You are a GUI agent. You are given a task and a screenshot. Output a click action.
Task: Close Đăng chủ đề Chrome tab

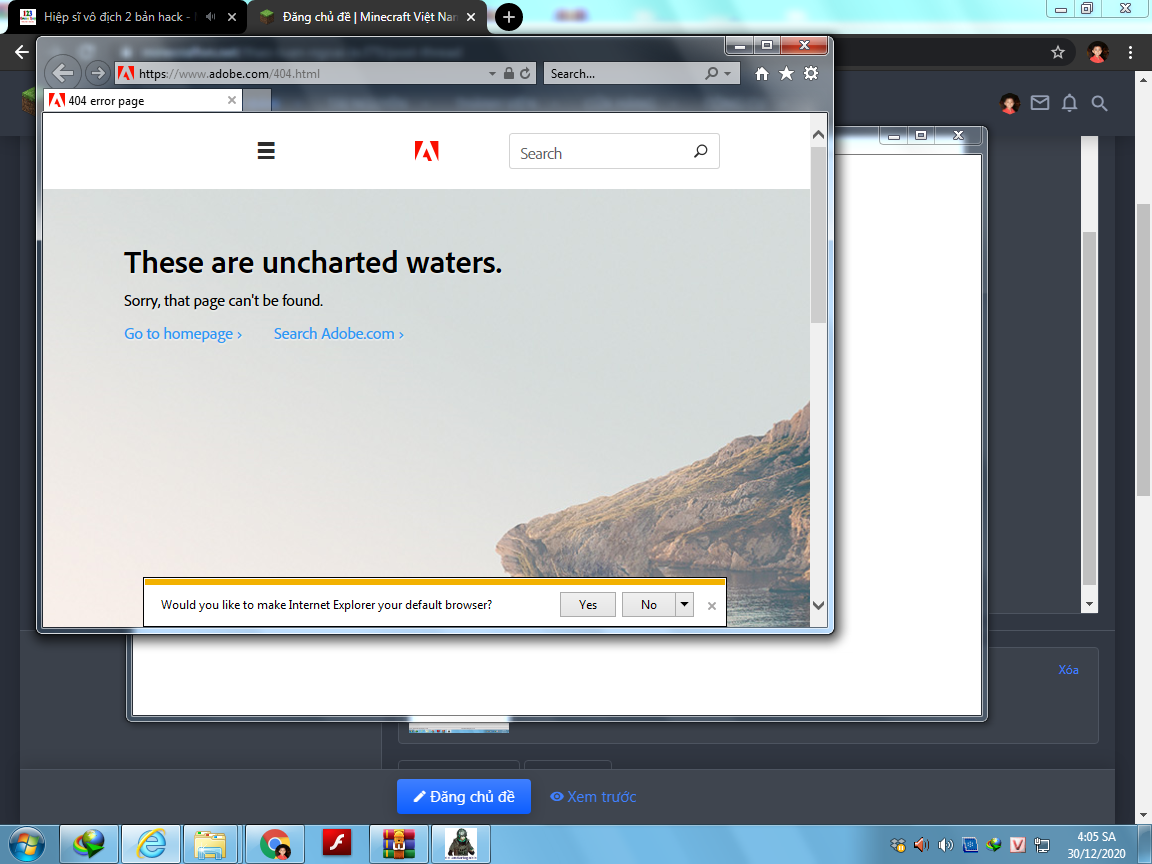tap(471, 17)
